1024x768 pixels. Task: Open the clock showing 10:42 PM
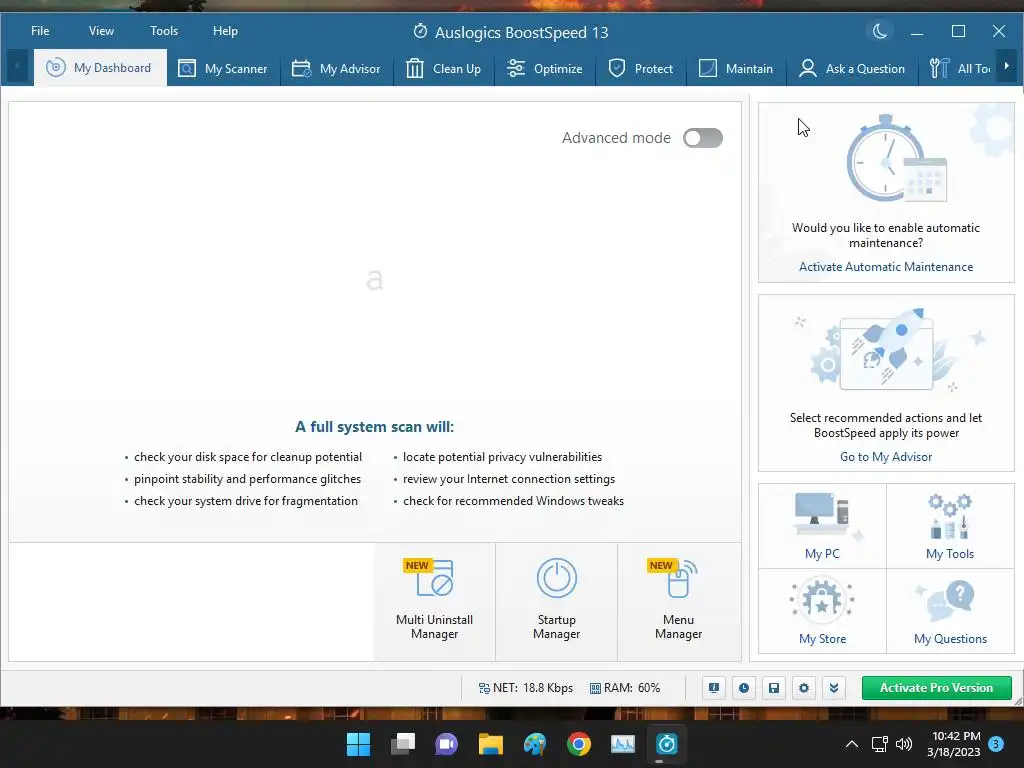(x=953, y=744)
